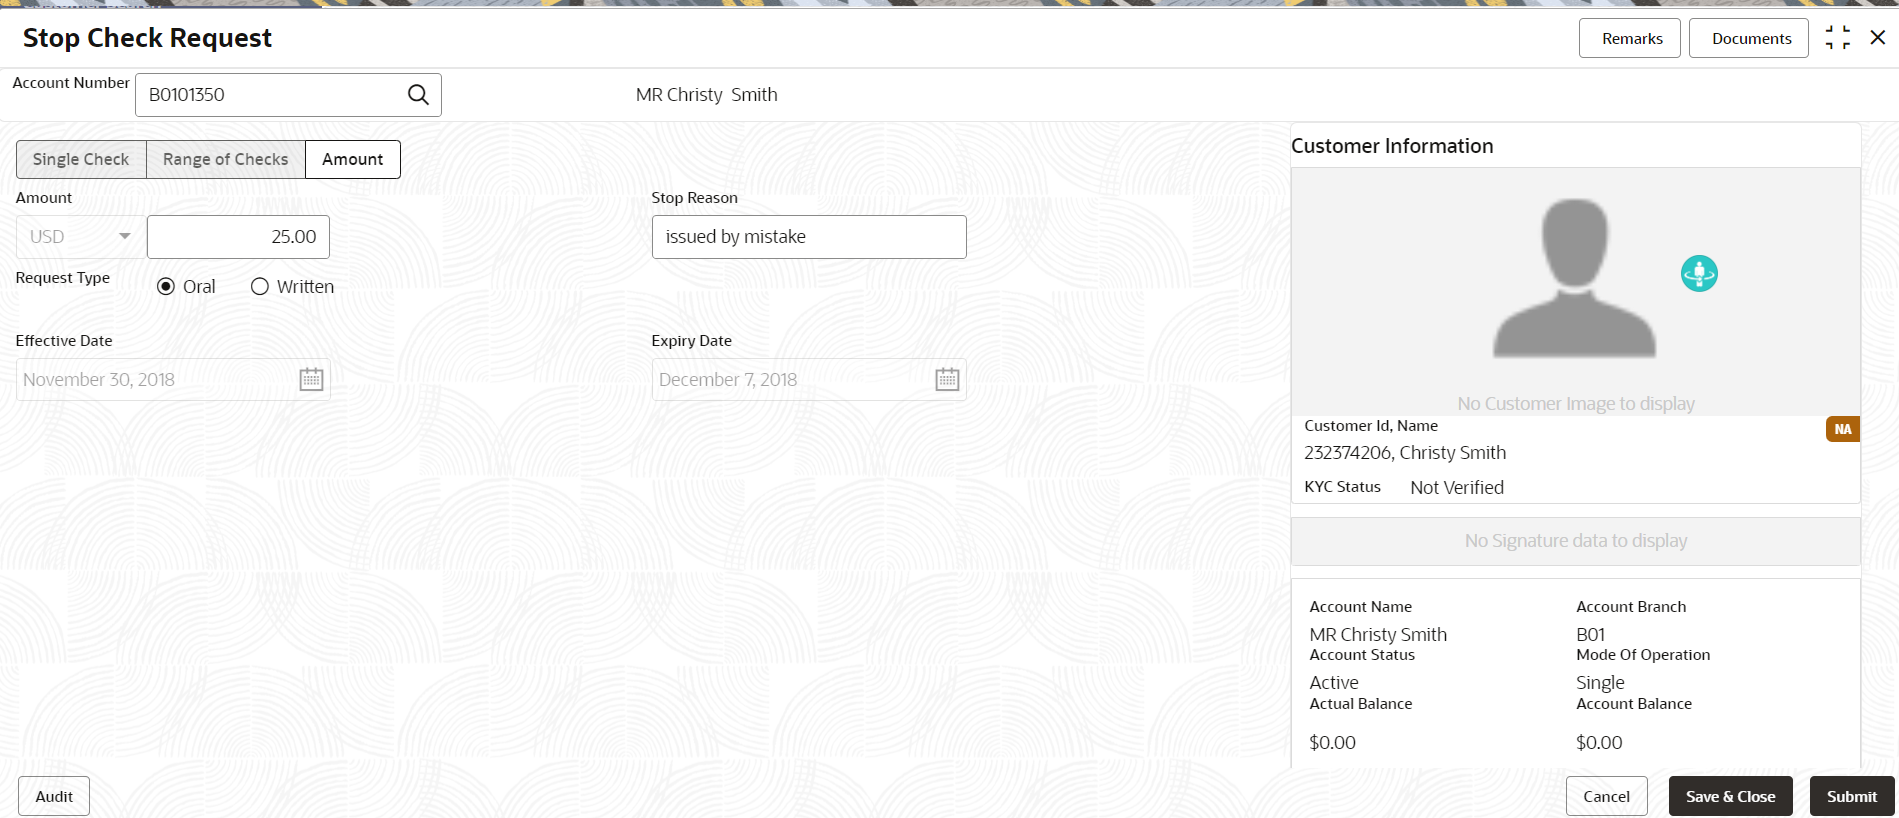Viewport: 1899px width, 818px height.
Task: Click the 'No Signature data to display' panel
Action: 1576,541
